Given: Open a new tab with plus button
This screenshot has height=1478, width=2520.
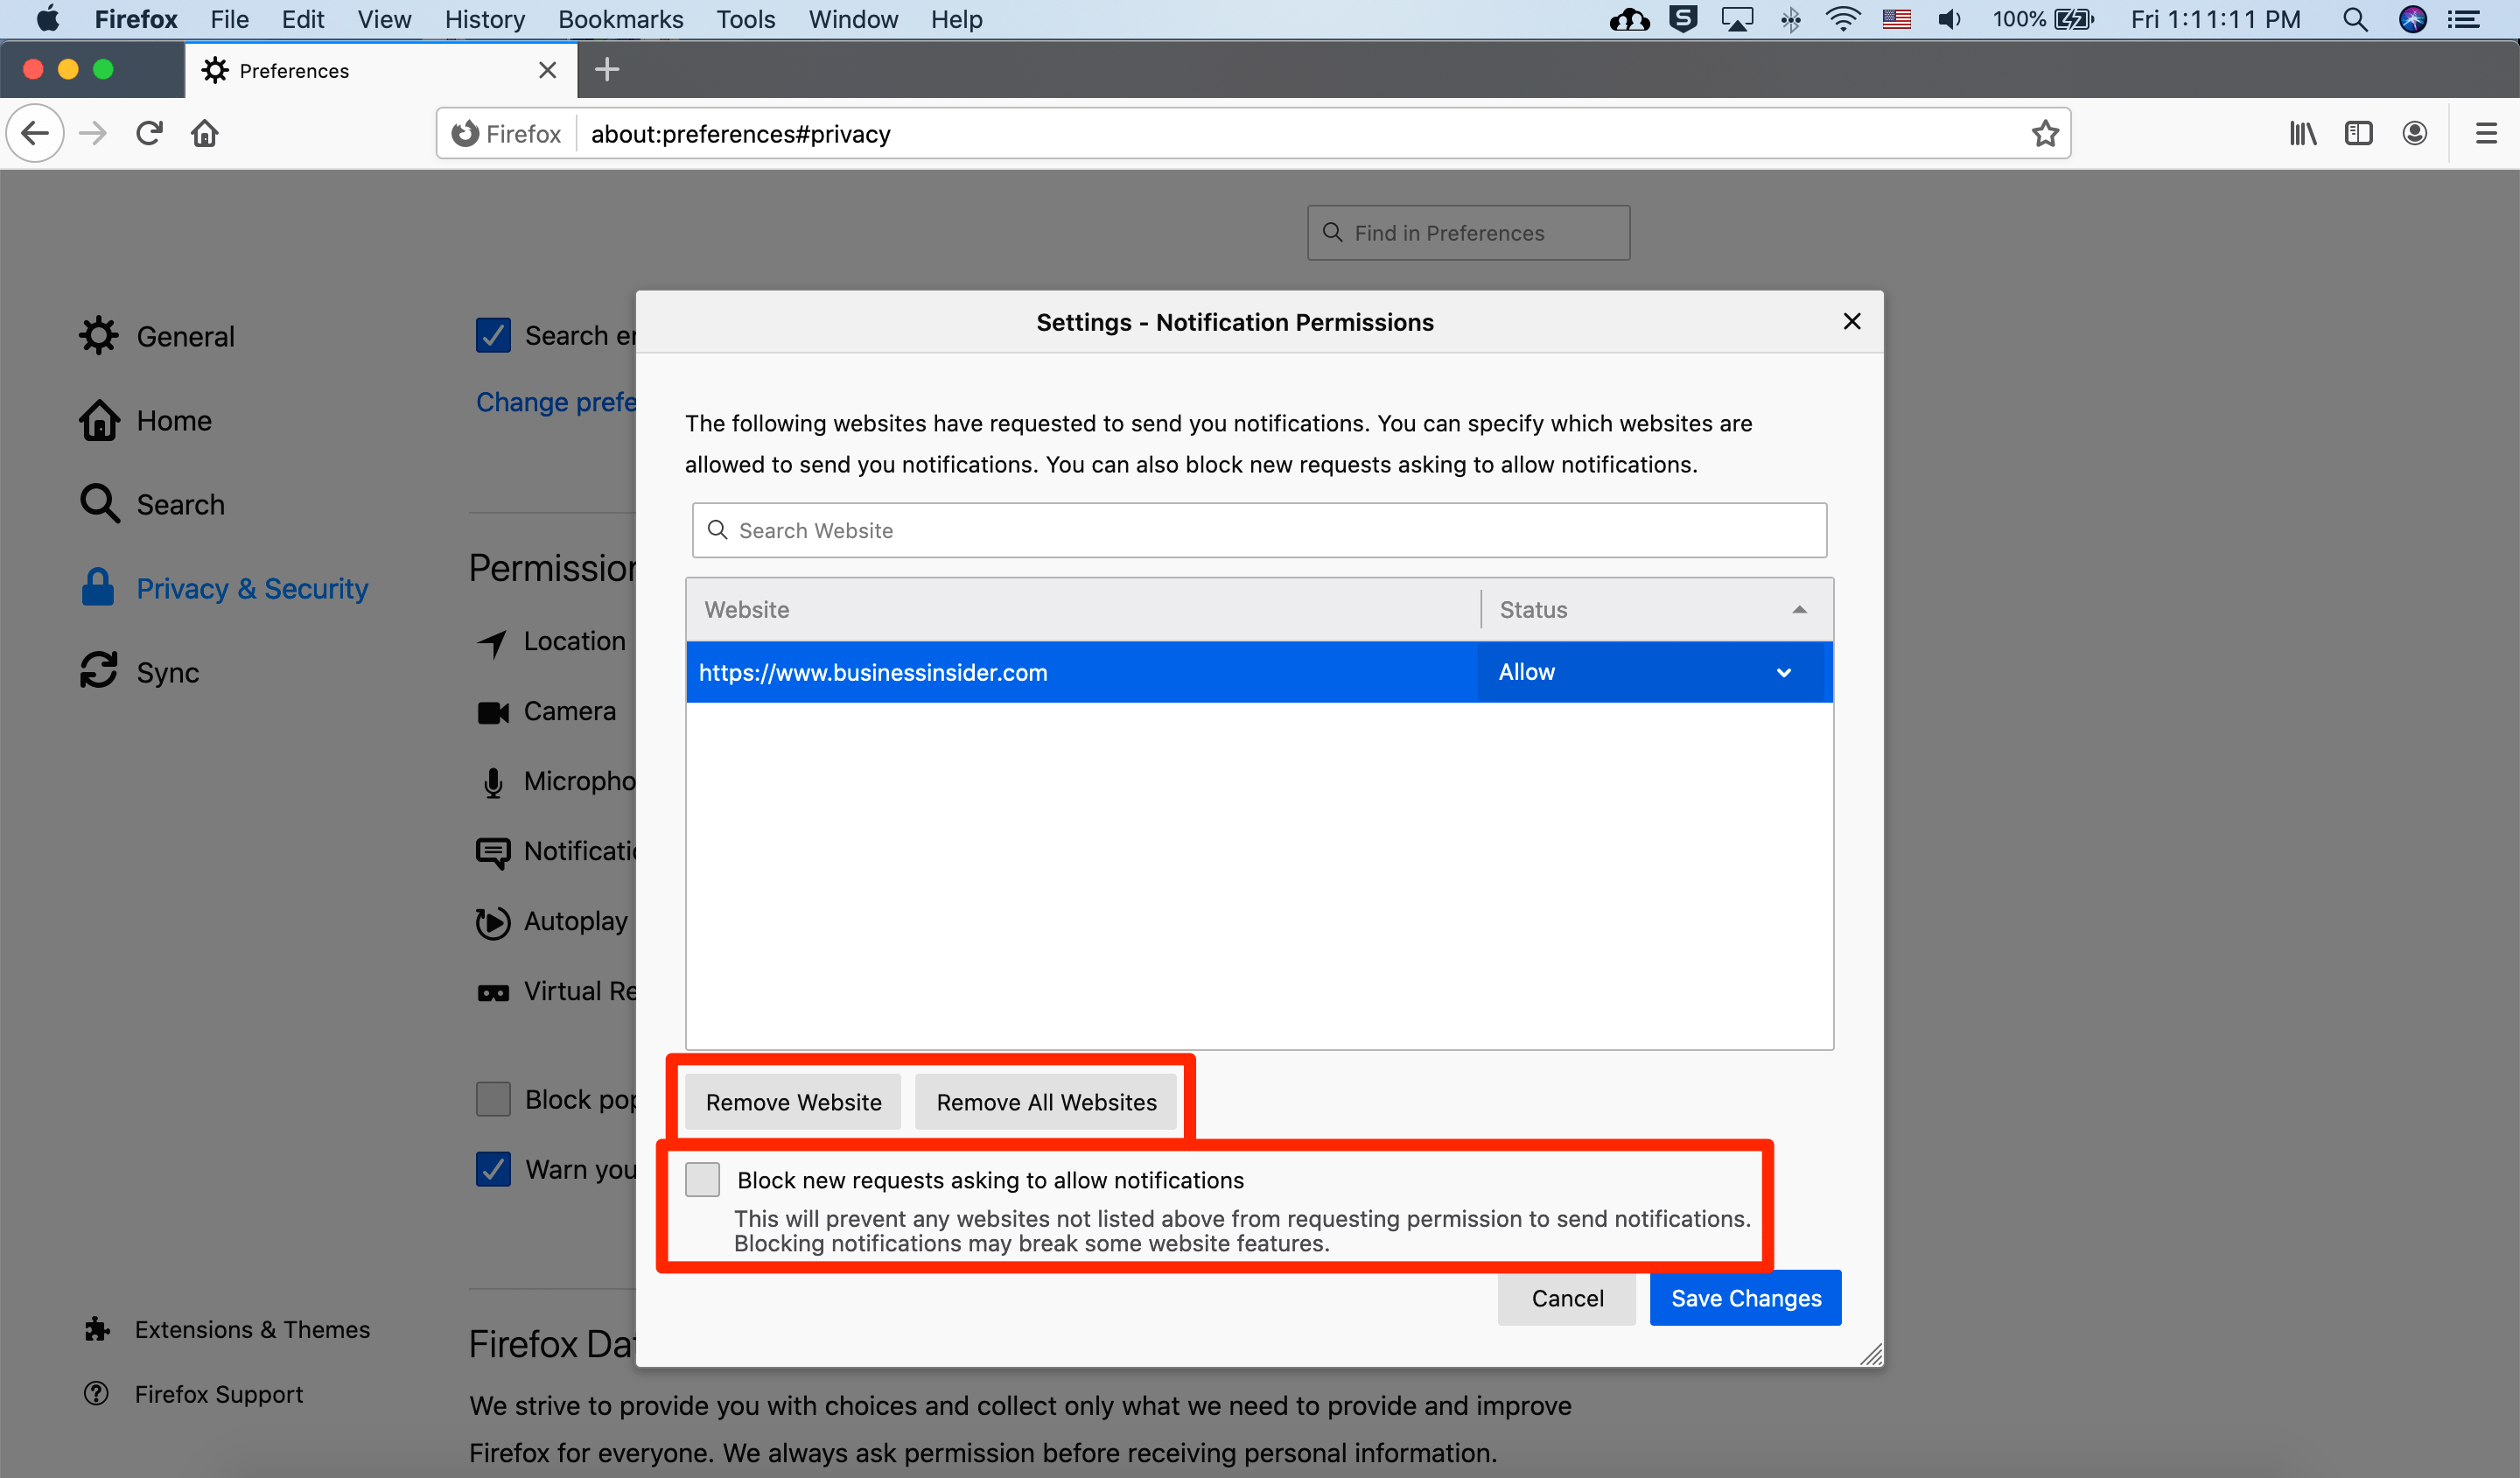Looking at the screenshot, I should click(x=607, y=69).
